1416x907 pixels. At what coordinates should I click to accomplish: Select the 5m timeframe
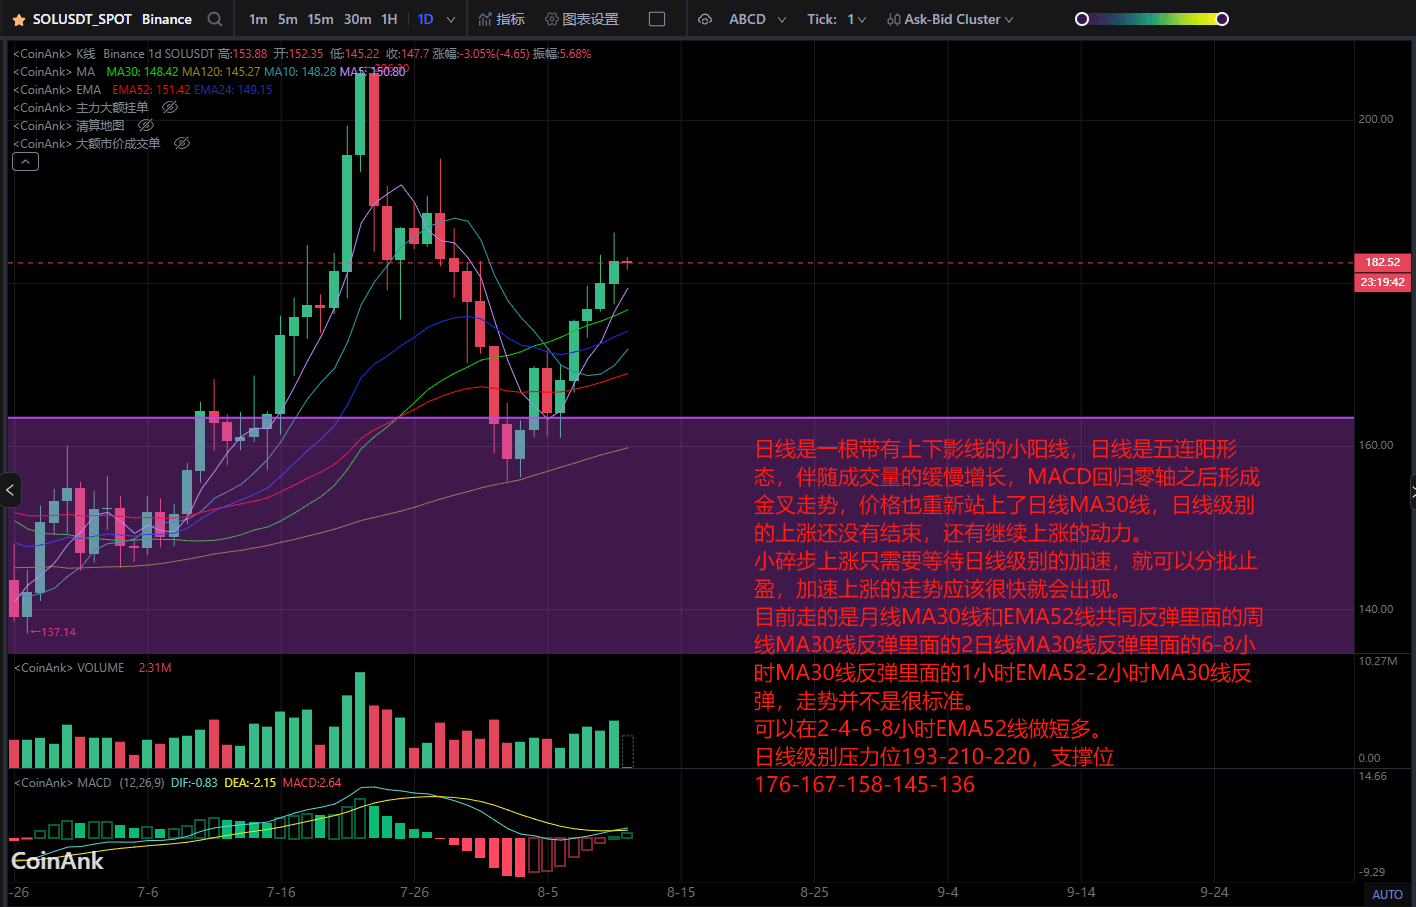pos(288,19)
